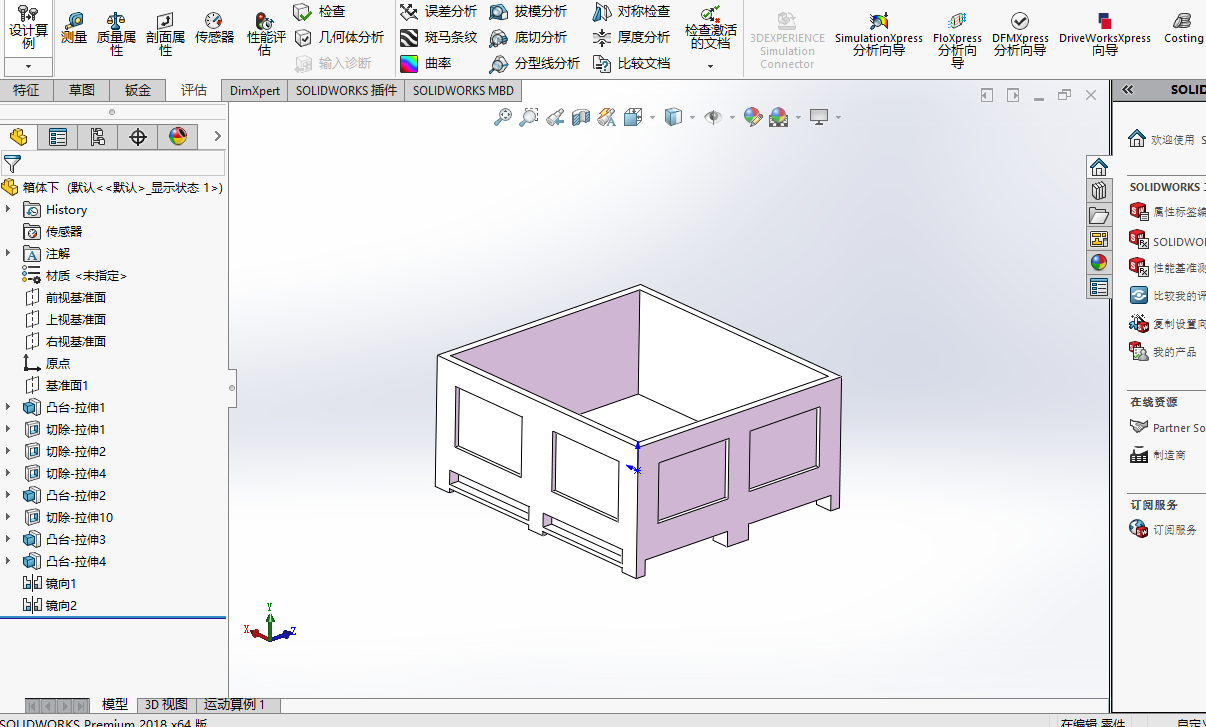Select FeatureManager design tree tab
This screenshot has height=727, width=1206.
click(18, 137)
